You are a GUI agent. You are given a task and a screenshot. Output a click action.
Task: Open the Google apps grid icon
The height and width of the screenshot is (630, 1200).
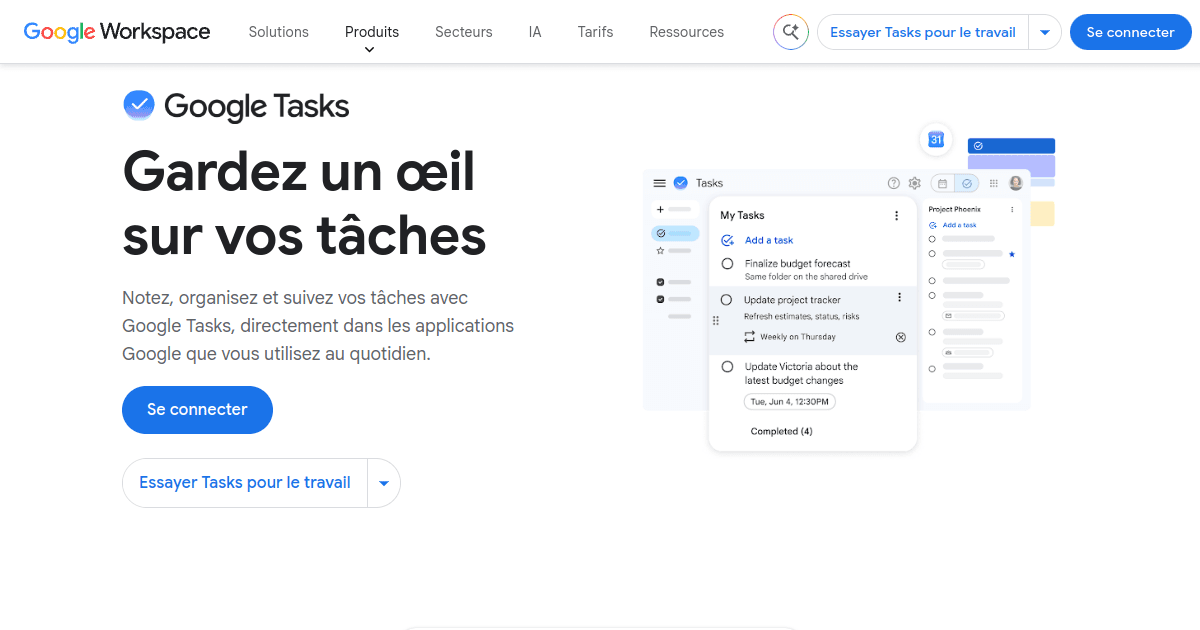click(x=993, y=183)
